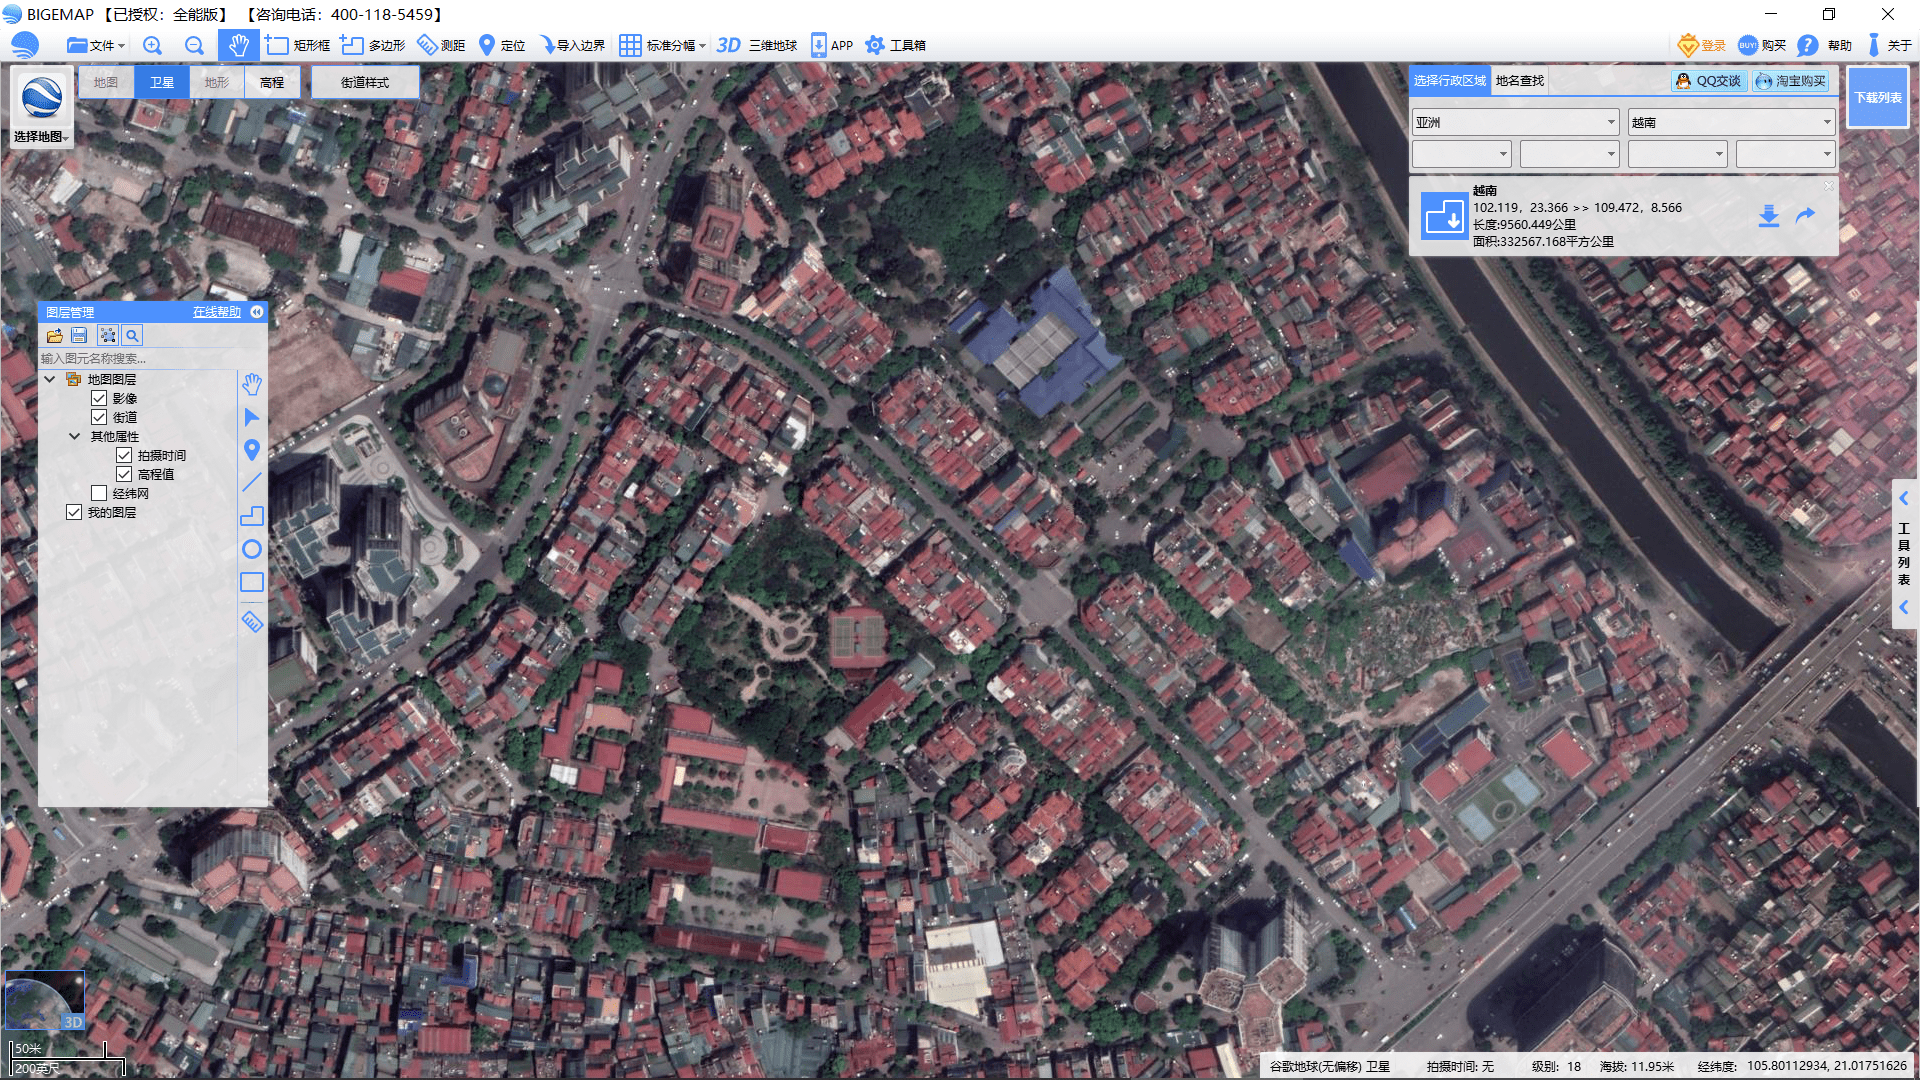Screen dimensions: 1920x1080
Task: Open the 下载列表 download list
Action: coord(1878,98)
